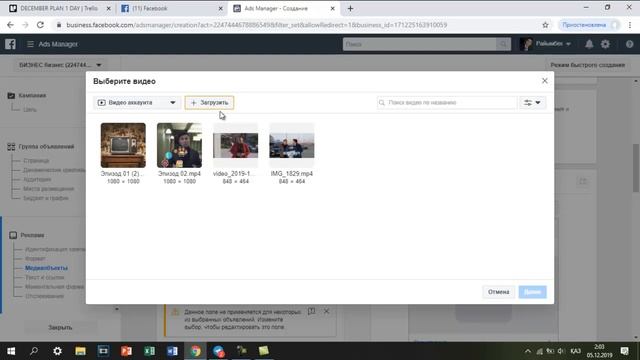Open a new browser tab

(350, 8)
